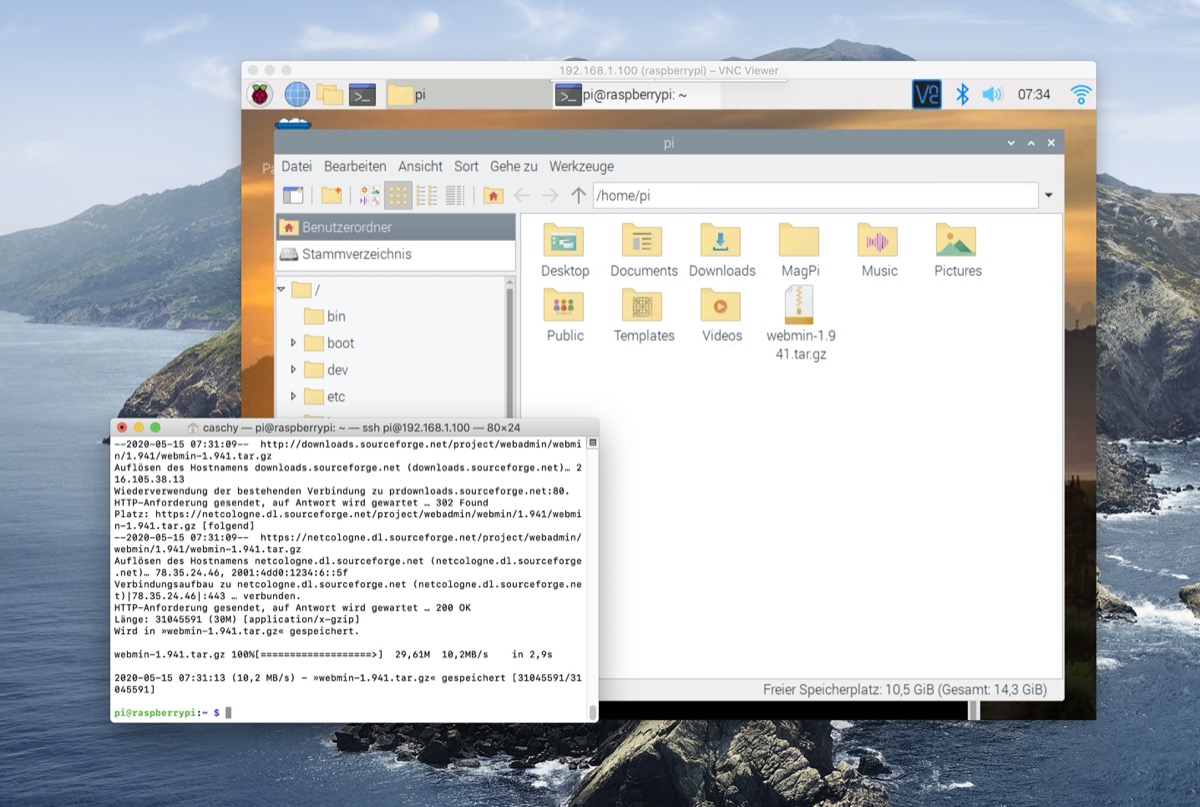This screenshot has width=1200, height=807.
Task: Open the Werkzeuge menu
Action: tap(581, 166)
